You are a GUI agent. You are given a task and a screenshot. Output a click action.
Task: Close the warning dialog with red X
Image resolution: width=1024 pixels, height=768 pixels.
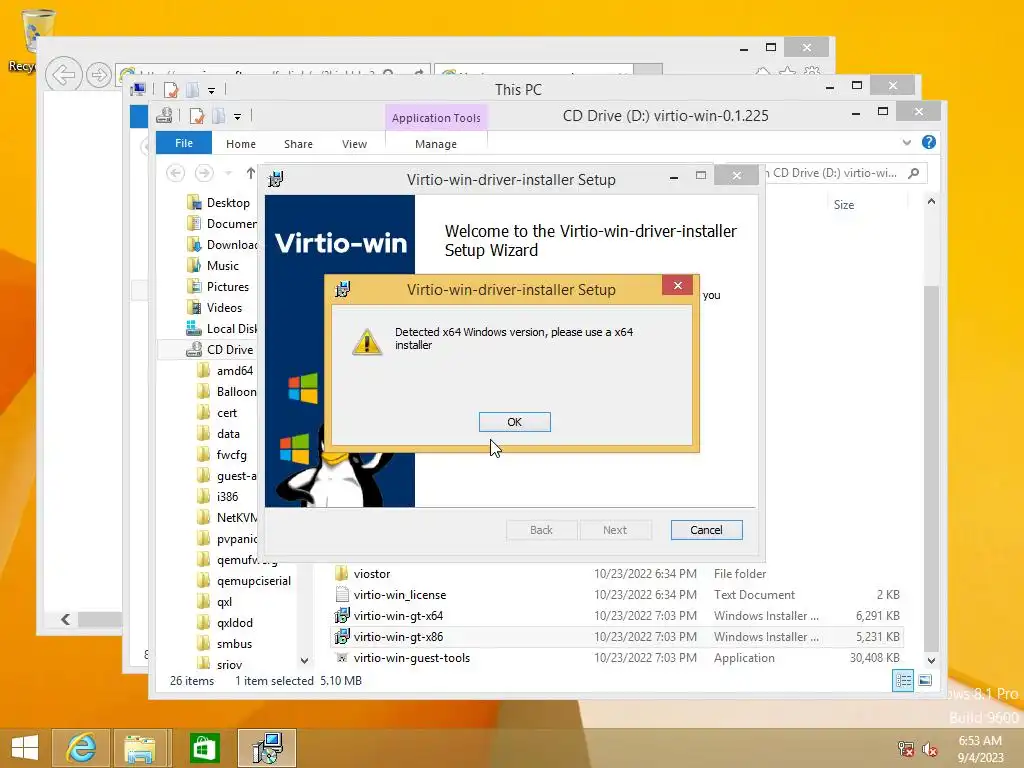677,285
